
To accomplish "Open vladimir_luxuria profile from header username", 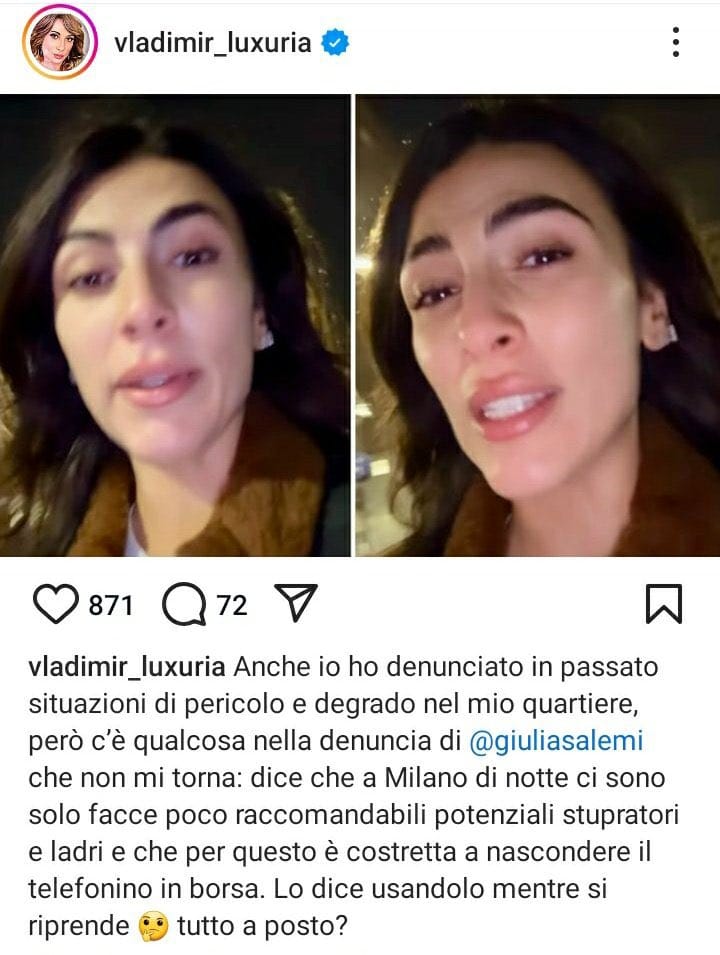I will (x=213, y=43).
